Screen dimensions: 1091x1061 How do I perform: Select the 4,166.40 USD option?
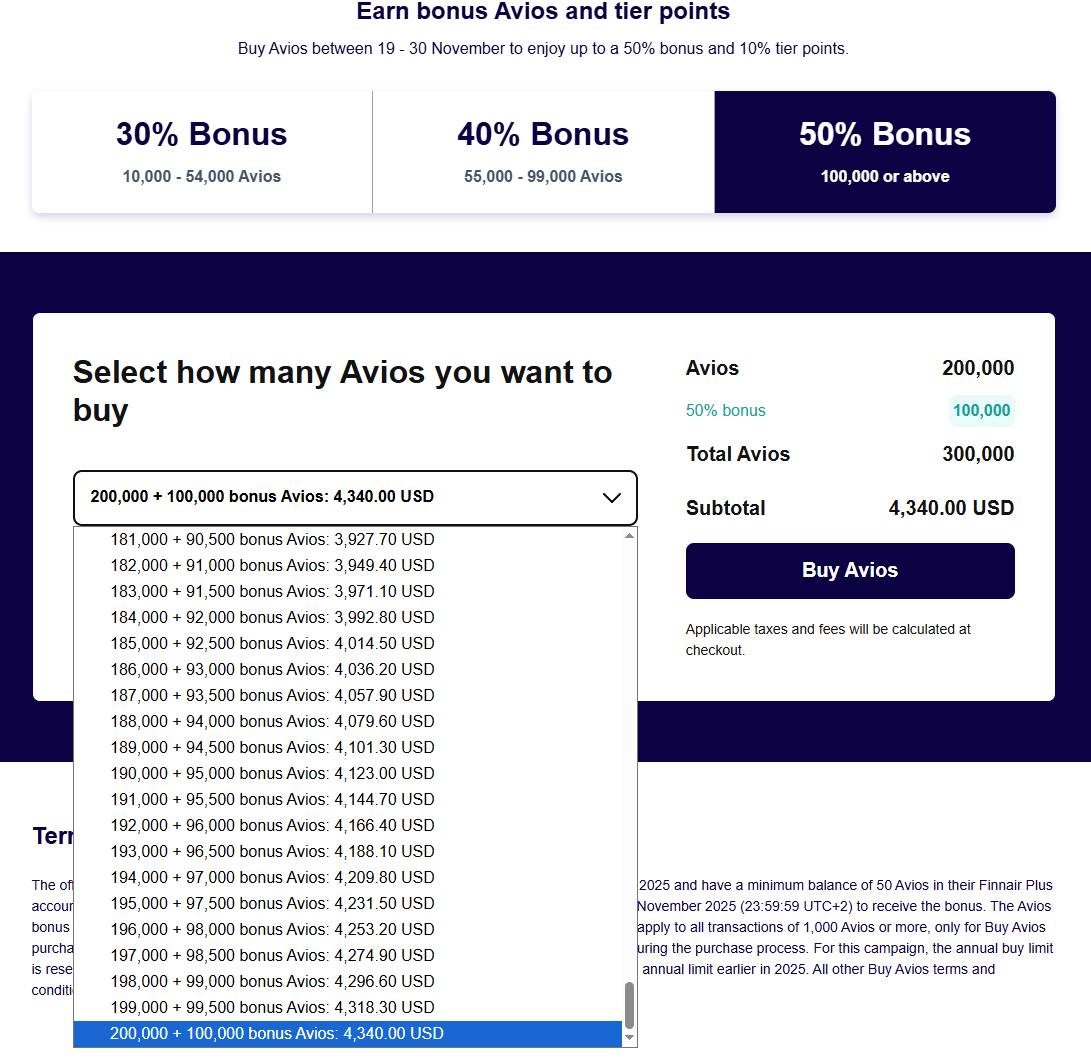[272, 825]
